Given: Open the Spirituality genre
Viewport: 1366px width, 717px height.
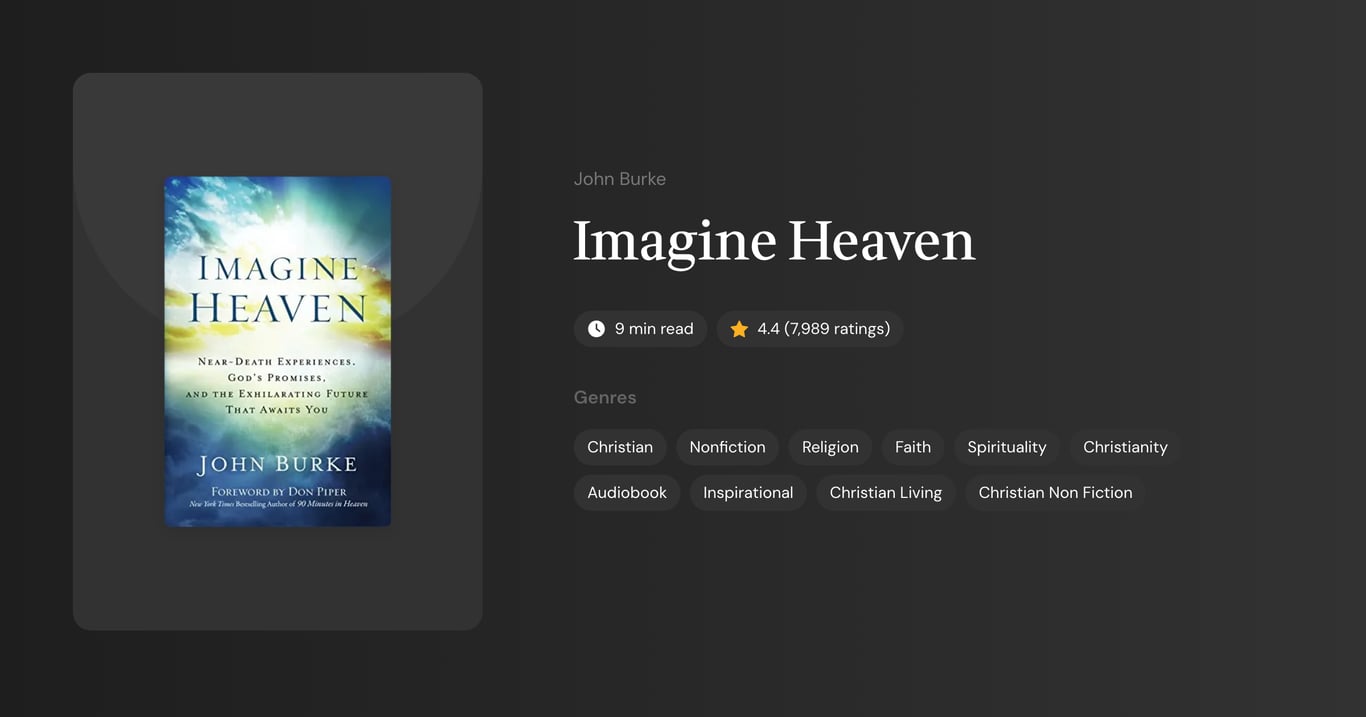Looking at the screenshot, I should tap(1007, 447).
